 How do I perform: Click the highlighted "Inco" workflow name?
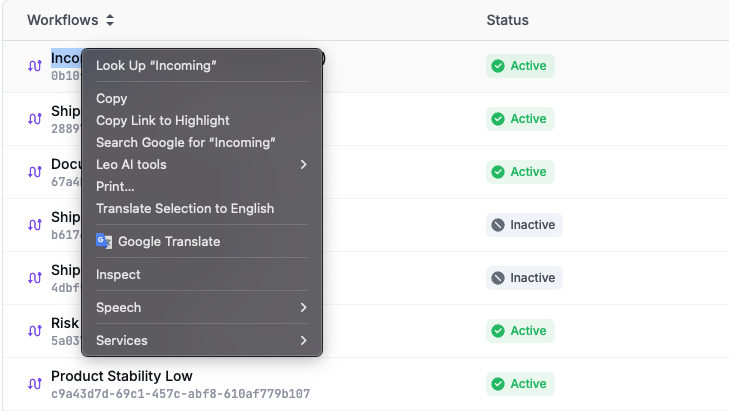[x=66, y=58]
